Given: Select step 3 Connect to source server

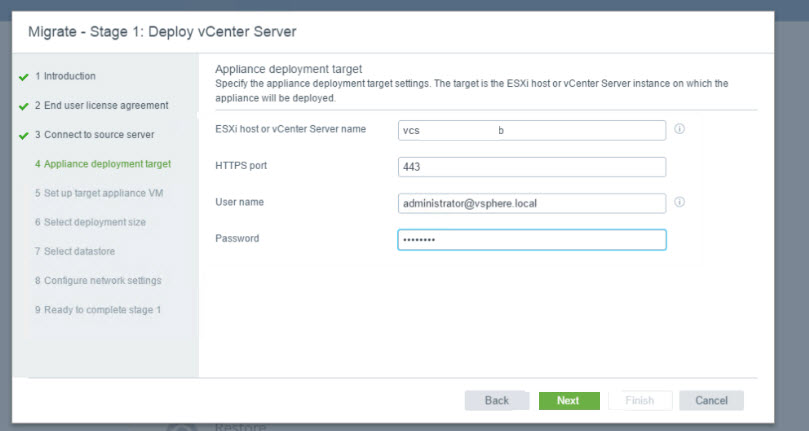Looking at the screenshot, I should click(94, 134).
